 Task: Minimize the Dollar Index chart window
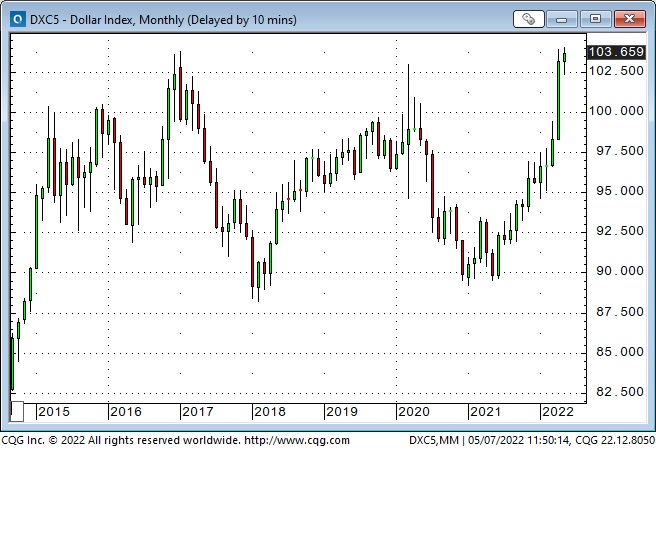click(561, 19)
